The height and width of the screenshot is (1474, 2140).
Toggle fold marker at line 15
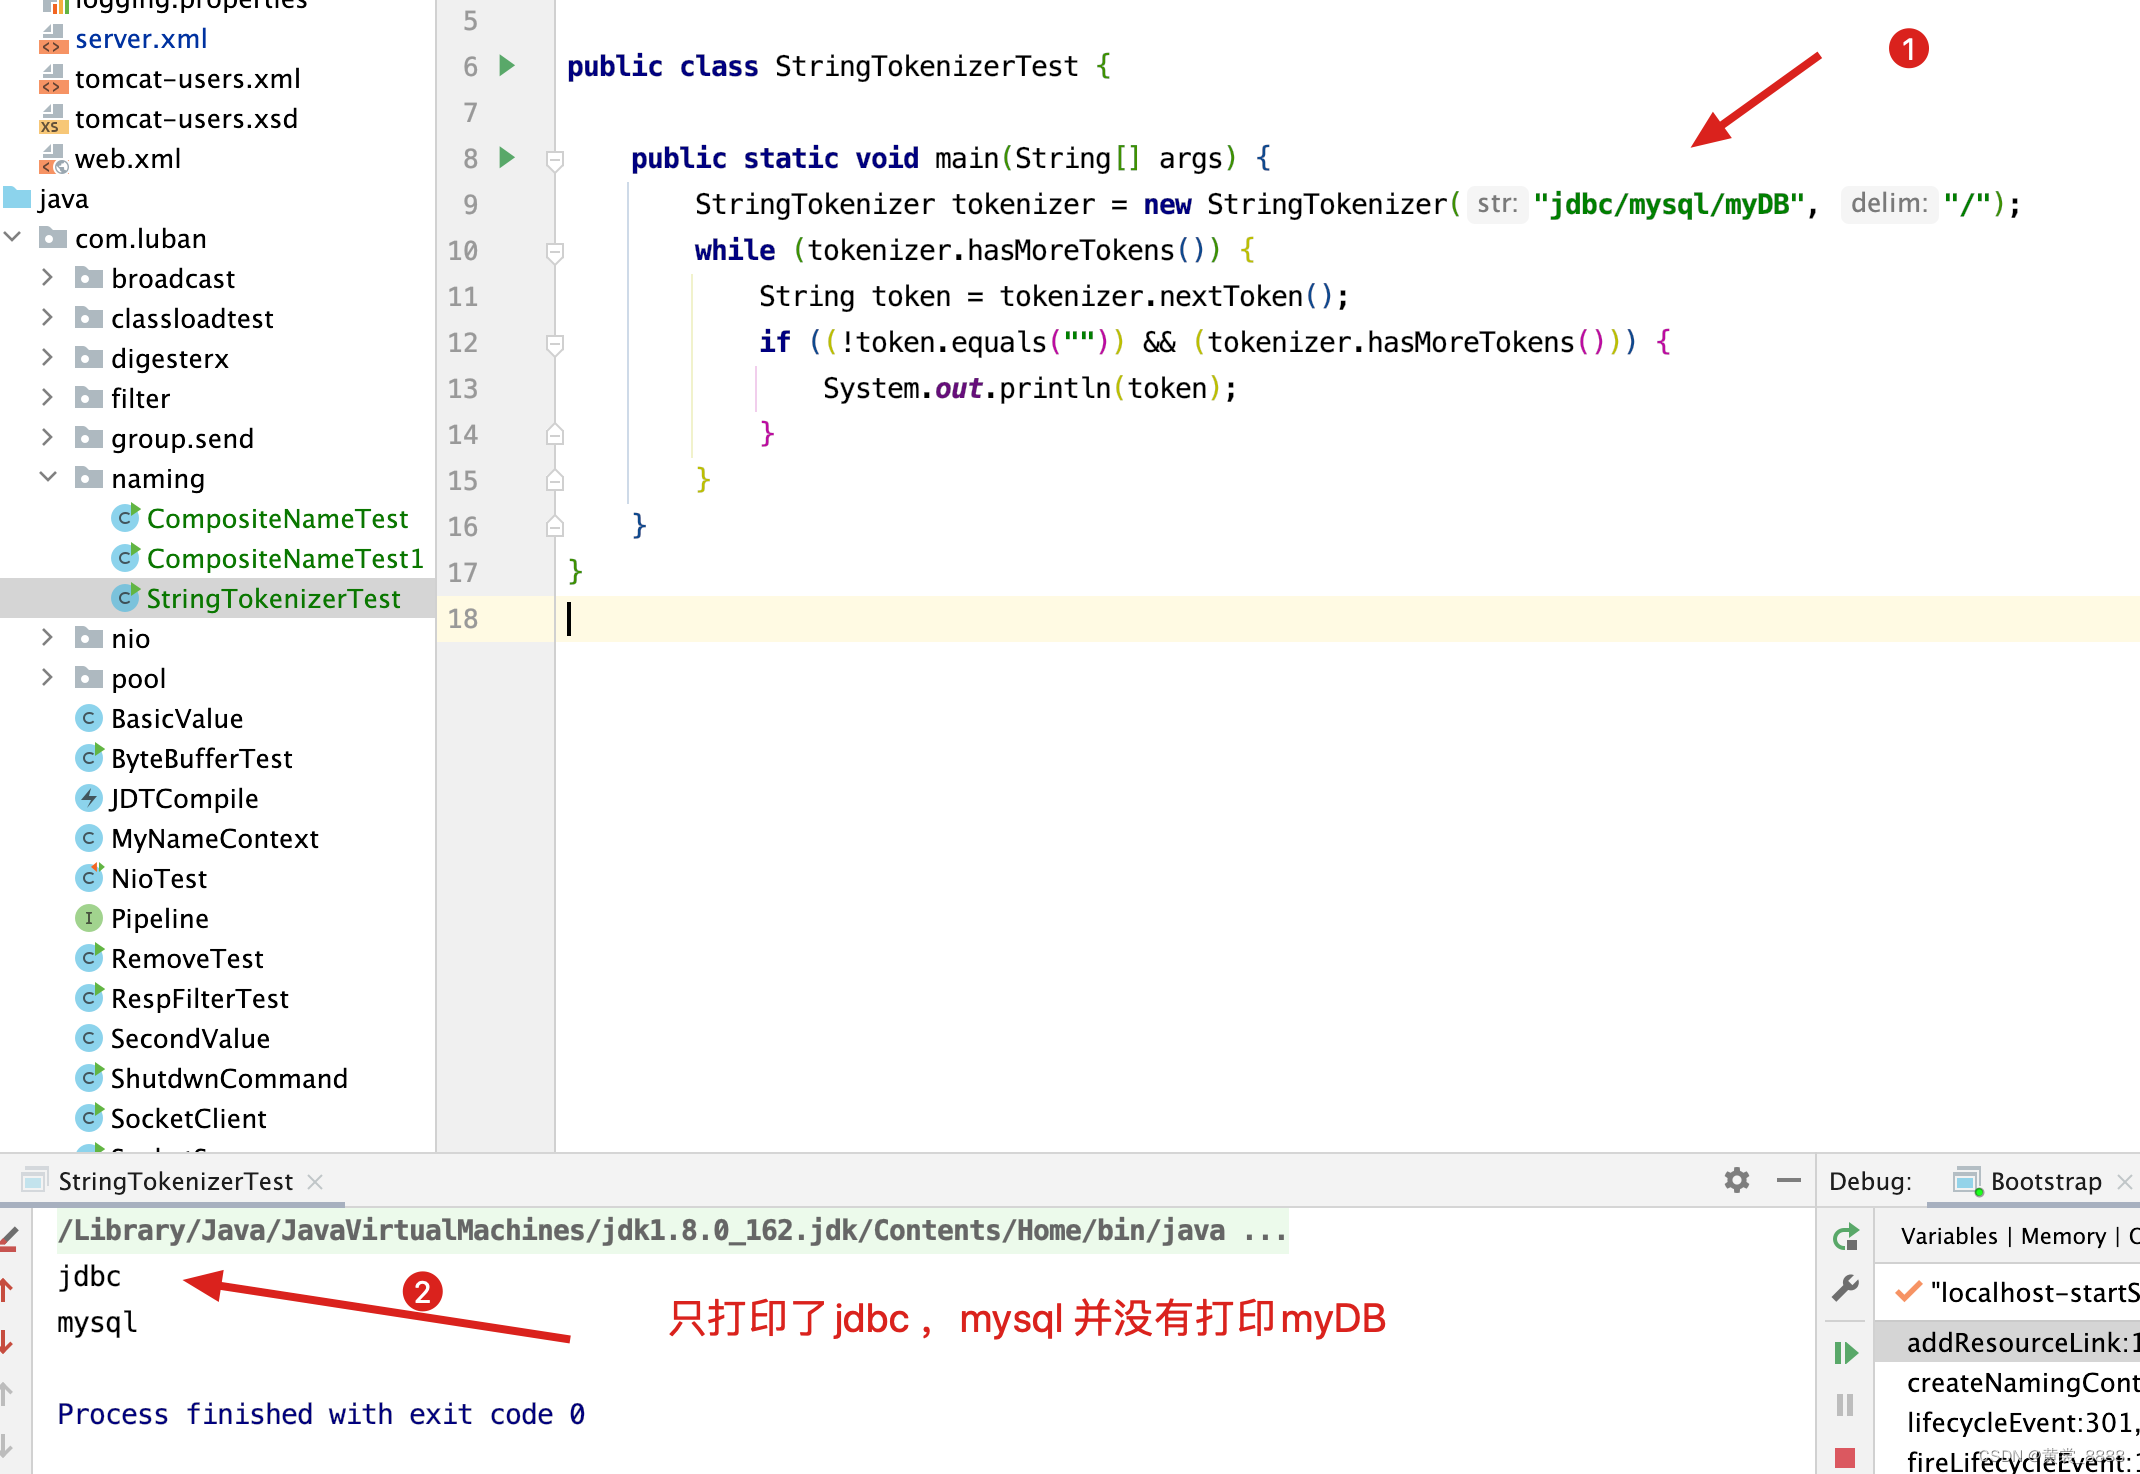click(x=555, y=481)
